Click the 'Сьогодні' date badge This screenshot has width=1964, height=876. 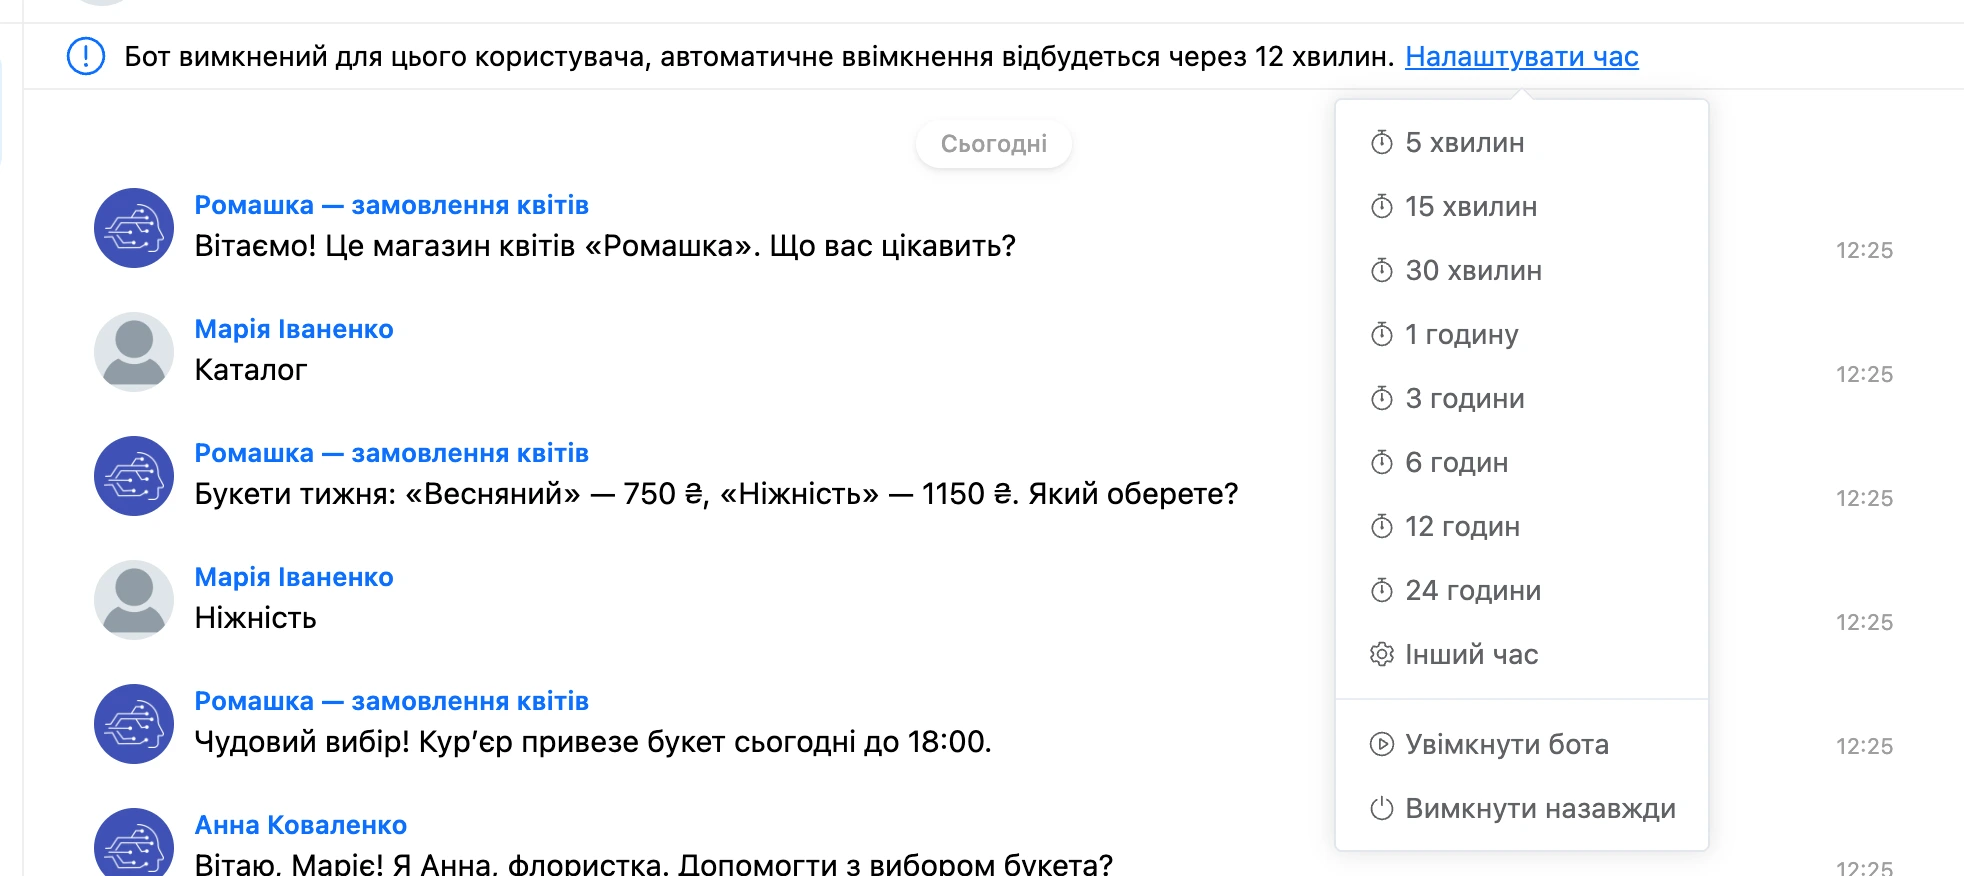click(x=994, y=144)
